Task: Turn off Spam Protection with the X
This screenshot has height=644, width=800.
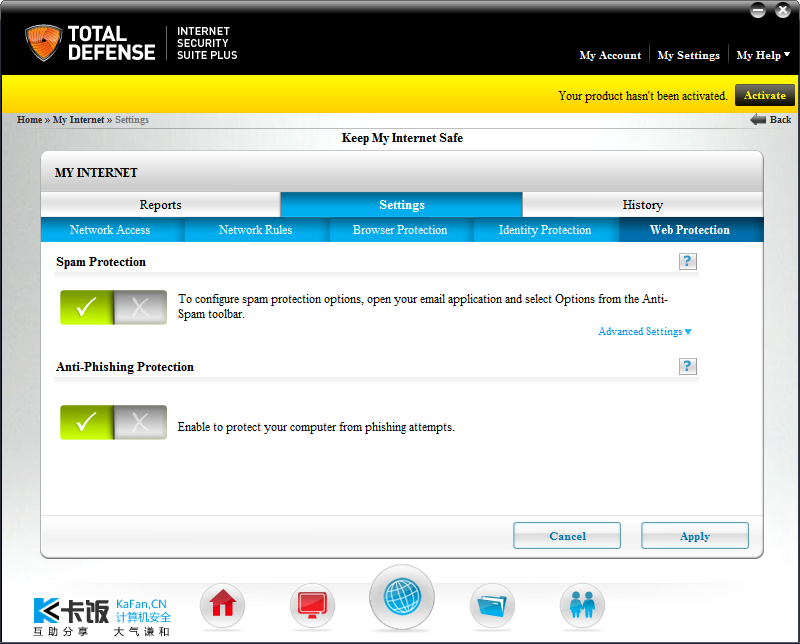Action: coord(140,307)
